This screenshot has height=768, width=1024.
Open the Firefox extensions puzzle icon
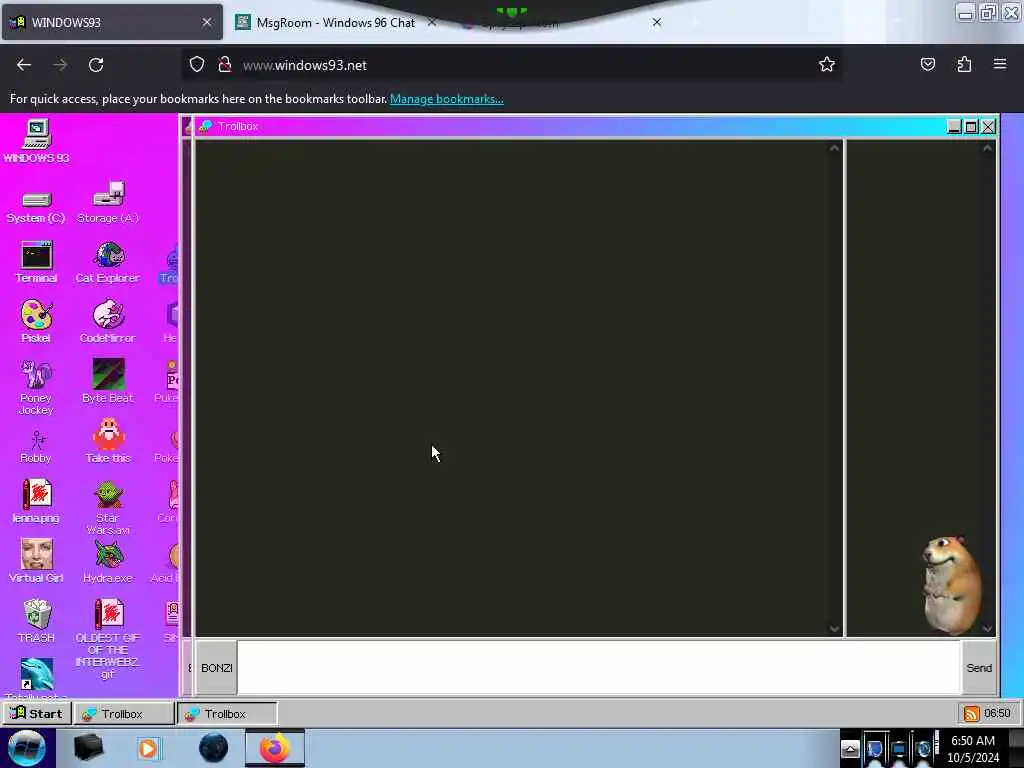(964, 64)
